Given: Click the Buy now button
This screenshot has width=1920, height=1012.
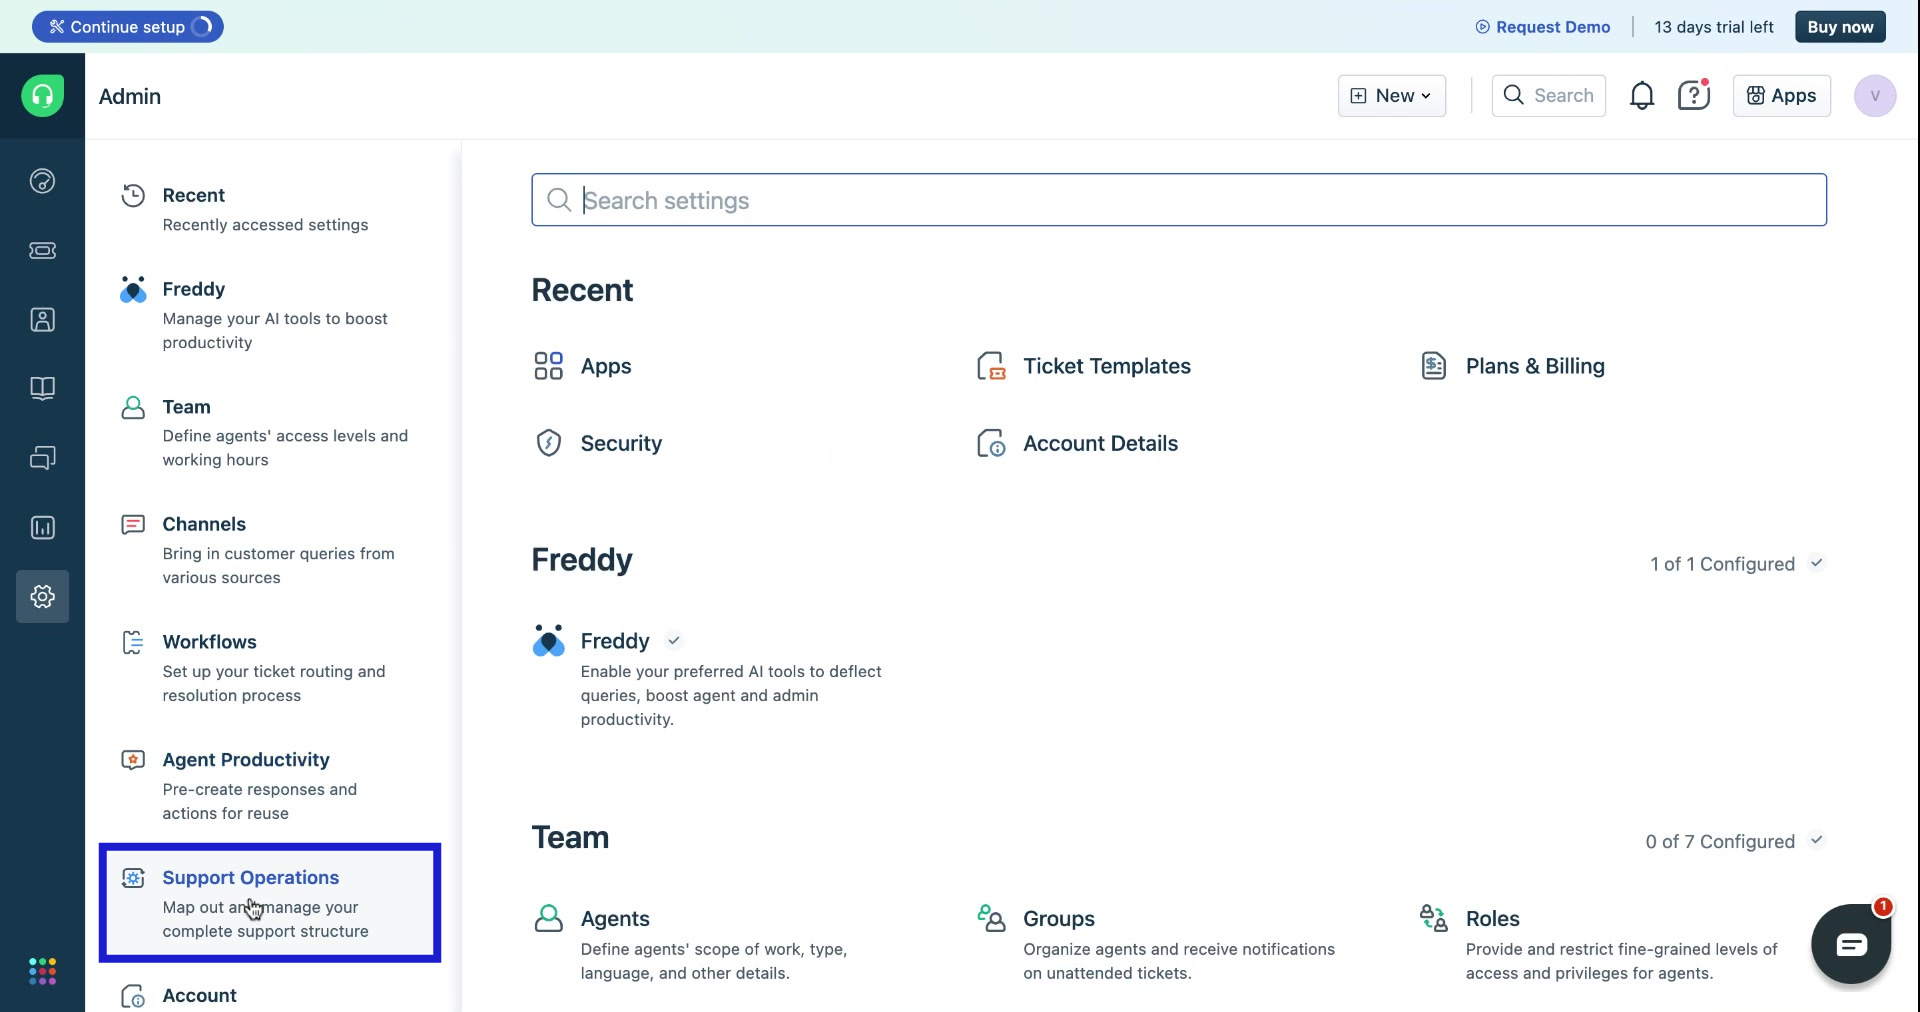Looking at the screenshot, I should [x=1840, y=27].
